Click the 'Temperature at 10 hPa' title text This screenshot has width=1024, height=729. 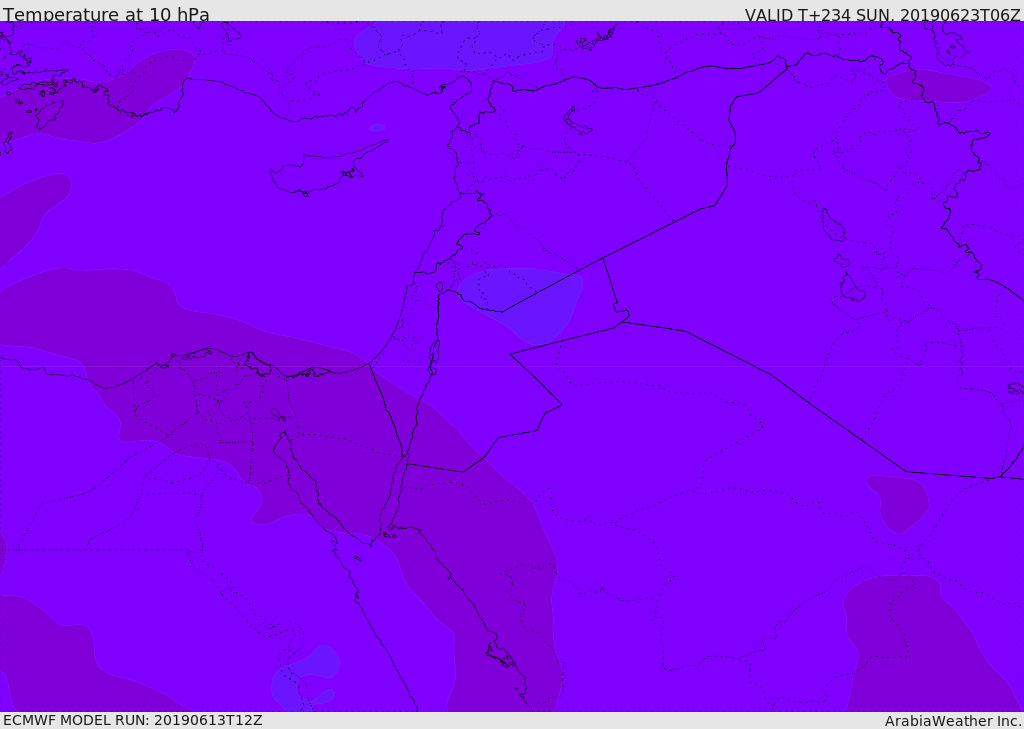click(x=106, y=14)
